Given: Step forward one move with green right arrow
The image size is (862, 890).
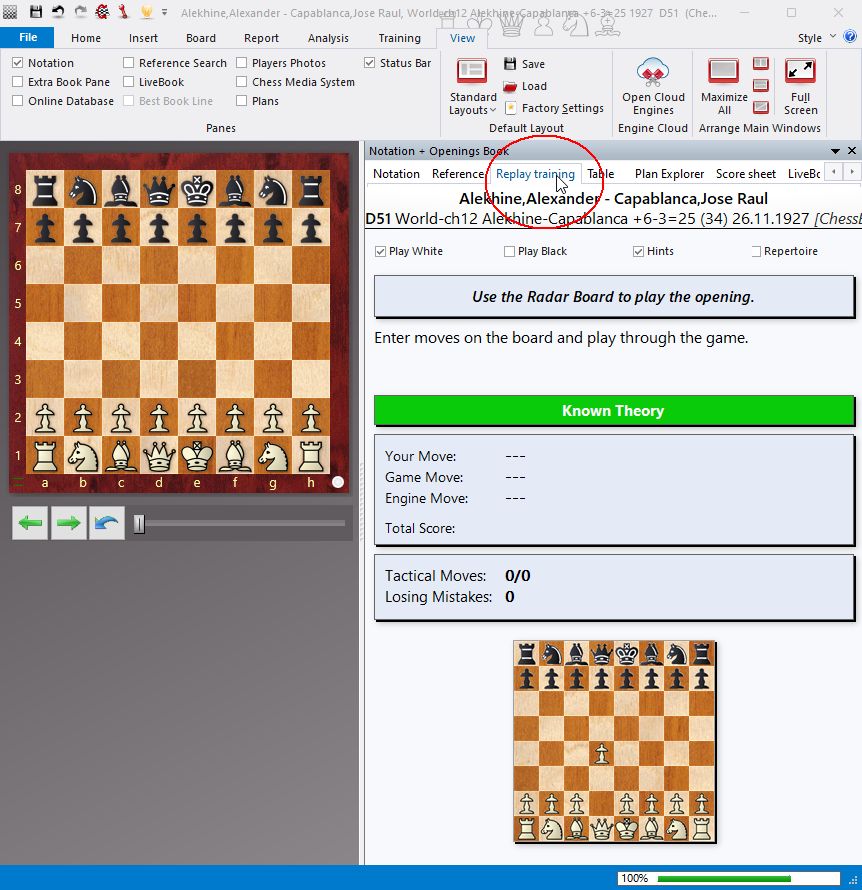Looking at the screenshot, I should point(69,523).
